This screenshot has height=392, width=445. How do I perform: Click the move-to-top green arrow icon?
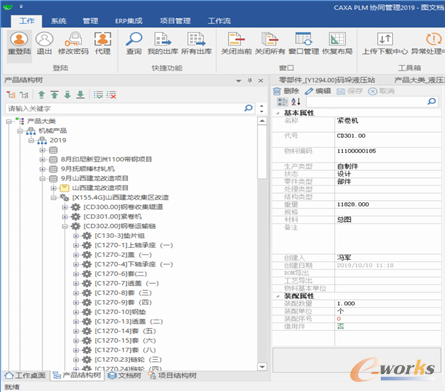(x=54, y=95)
